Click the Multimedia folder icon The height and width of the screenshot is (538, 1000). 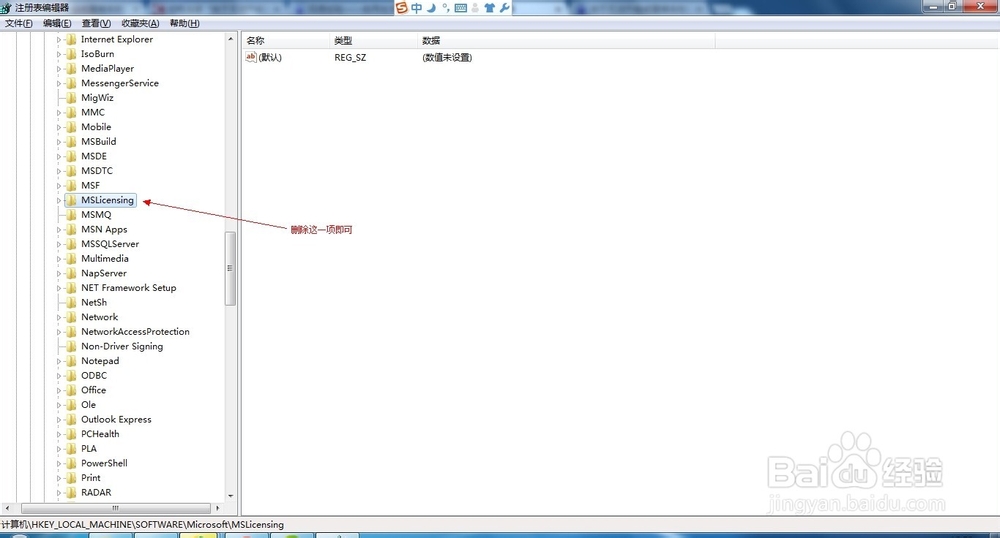(71, 259)
